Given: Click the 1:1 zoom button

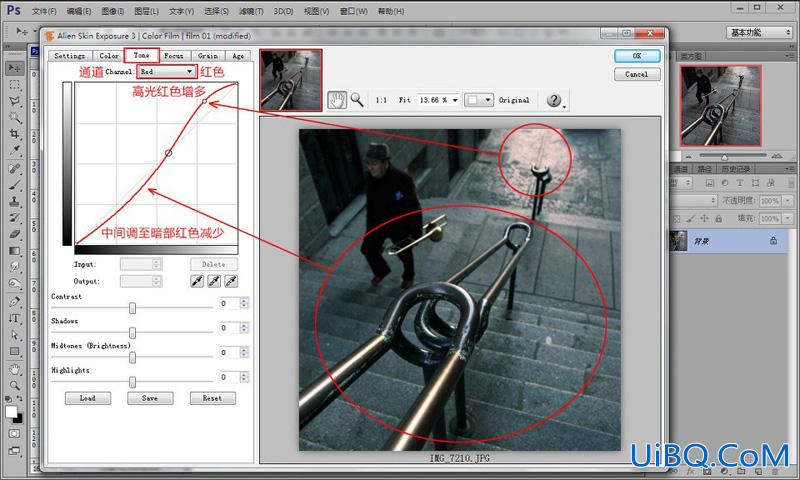Looking at the screenshot, I should (x=381, y=100).
